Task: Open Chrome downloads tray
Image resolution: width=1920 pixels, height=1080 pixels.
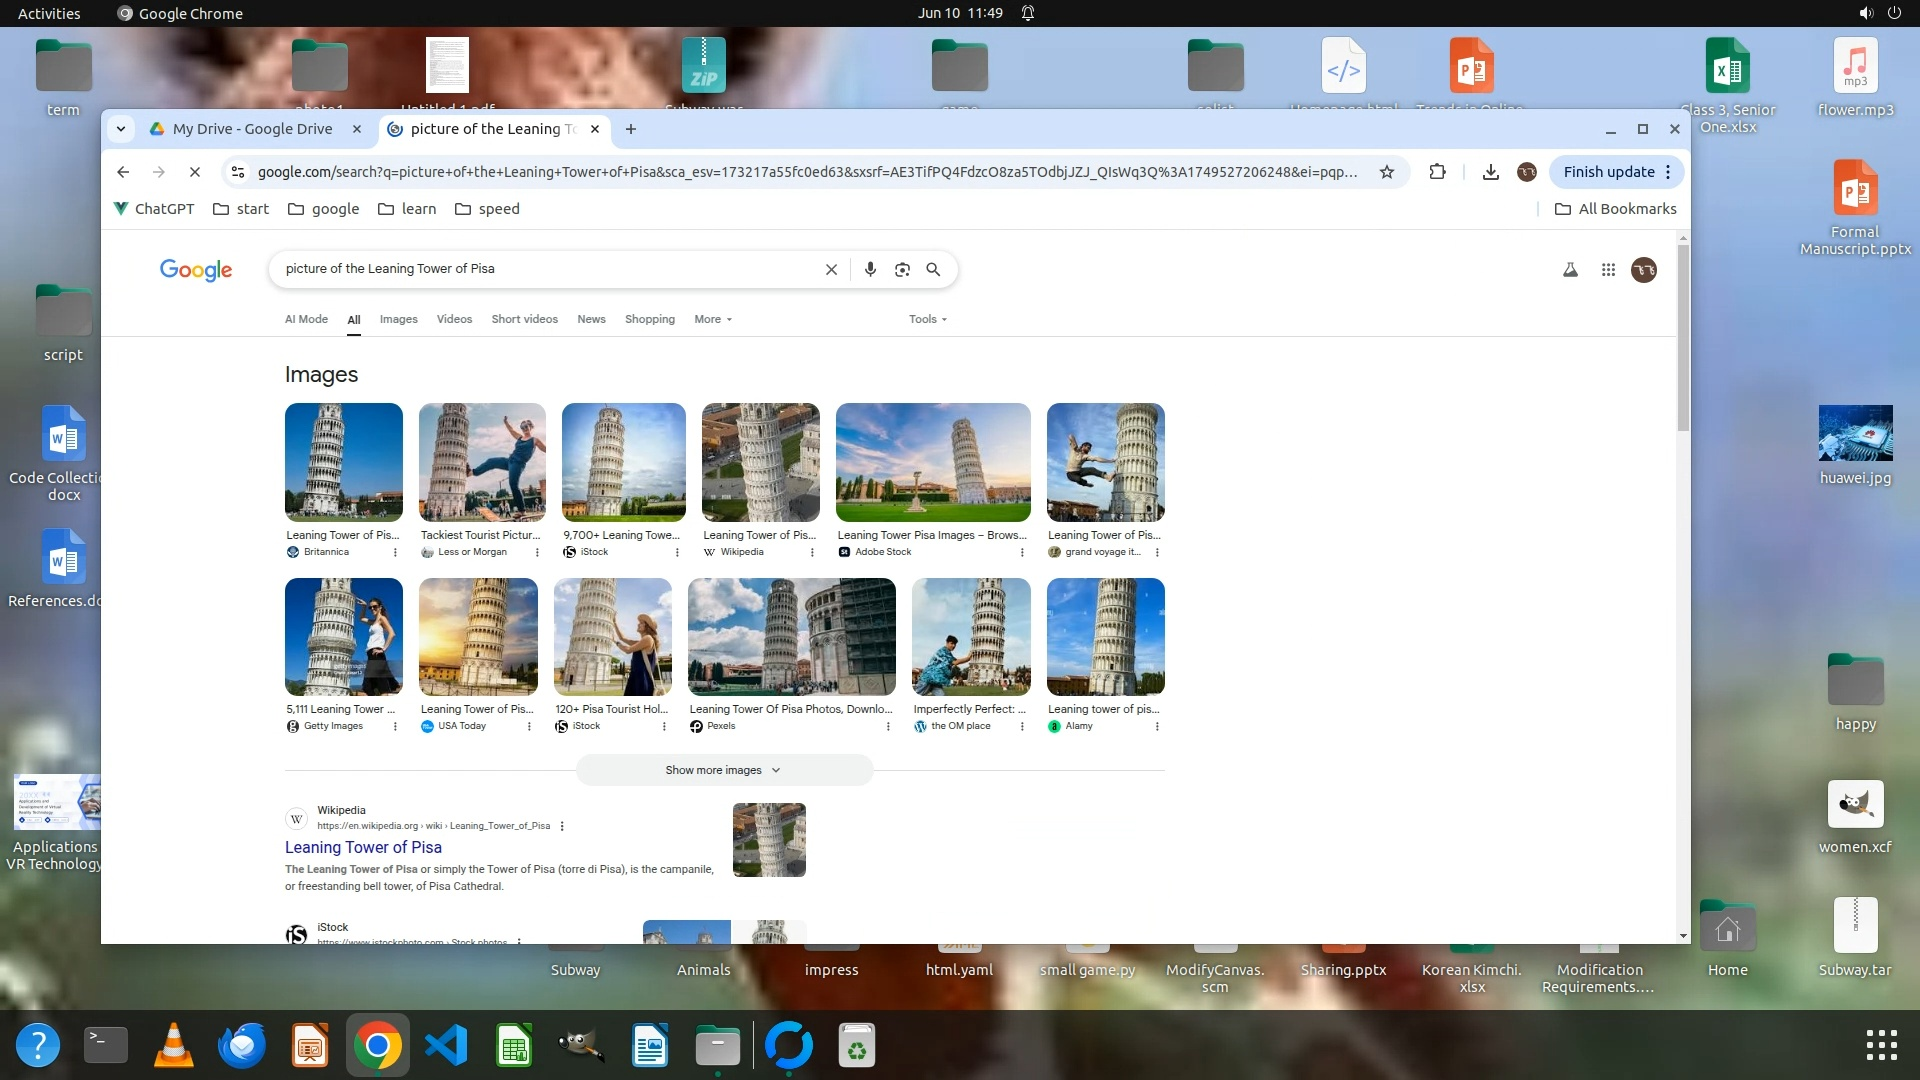Action: (x=1490, y=172)
